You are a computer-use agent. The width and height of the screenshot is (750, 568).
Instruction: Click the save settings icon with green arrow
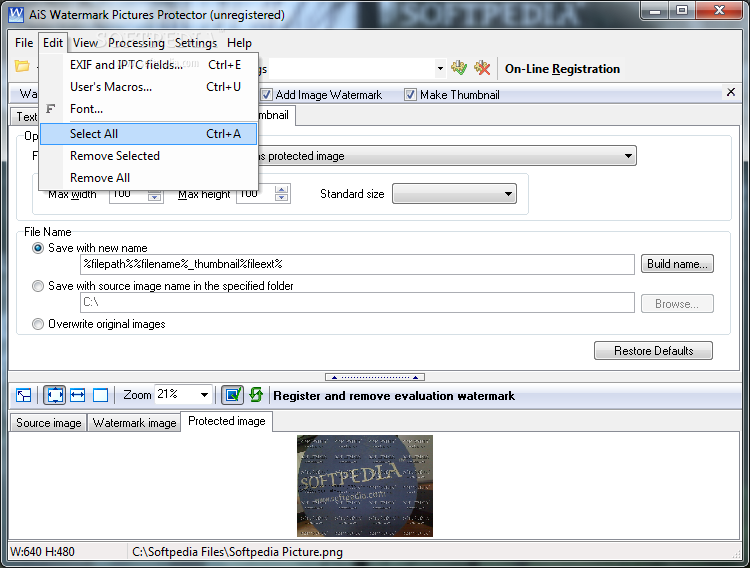tap(459, 68)
